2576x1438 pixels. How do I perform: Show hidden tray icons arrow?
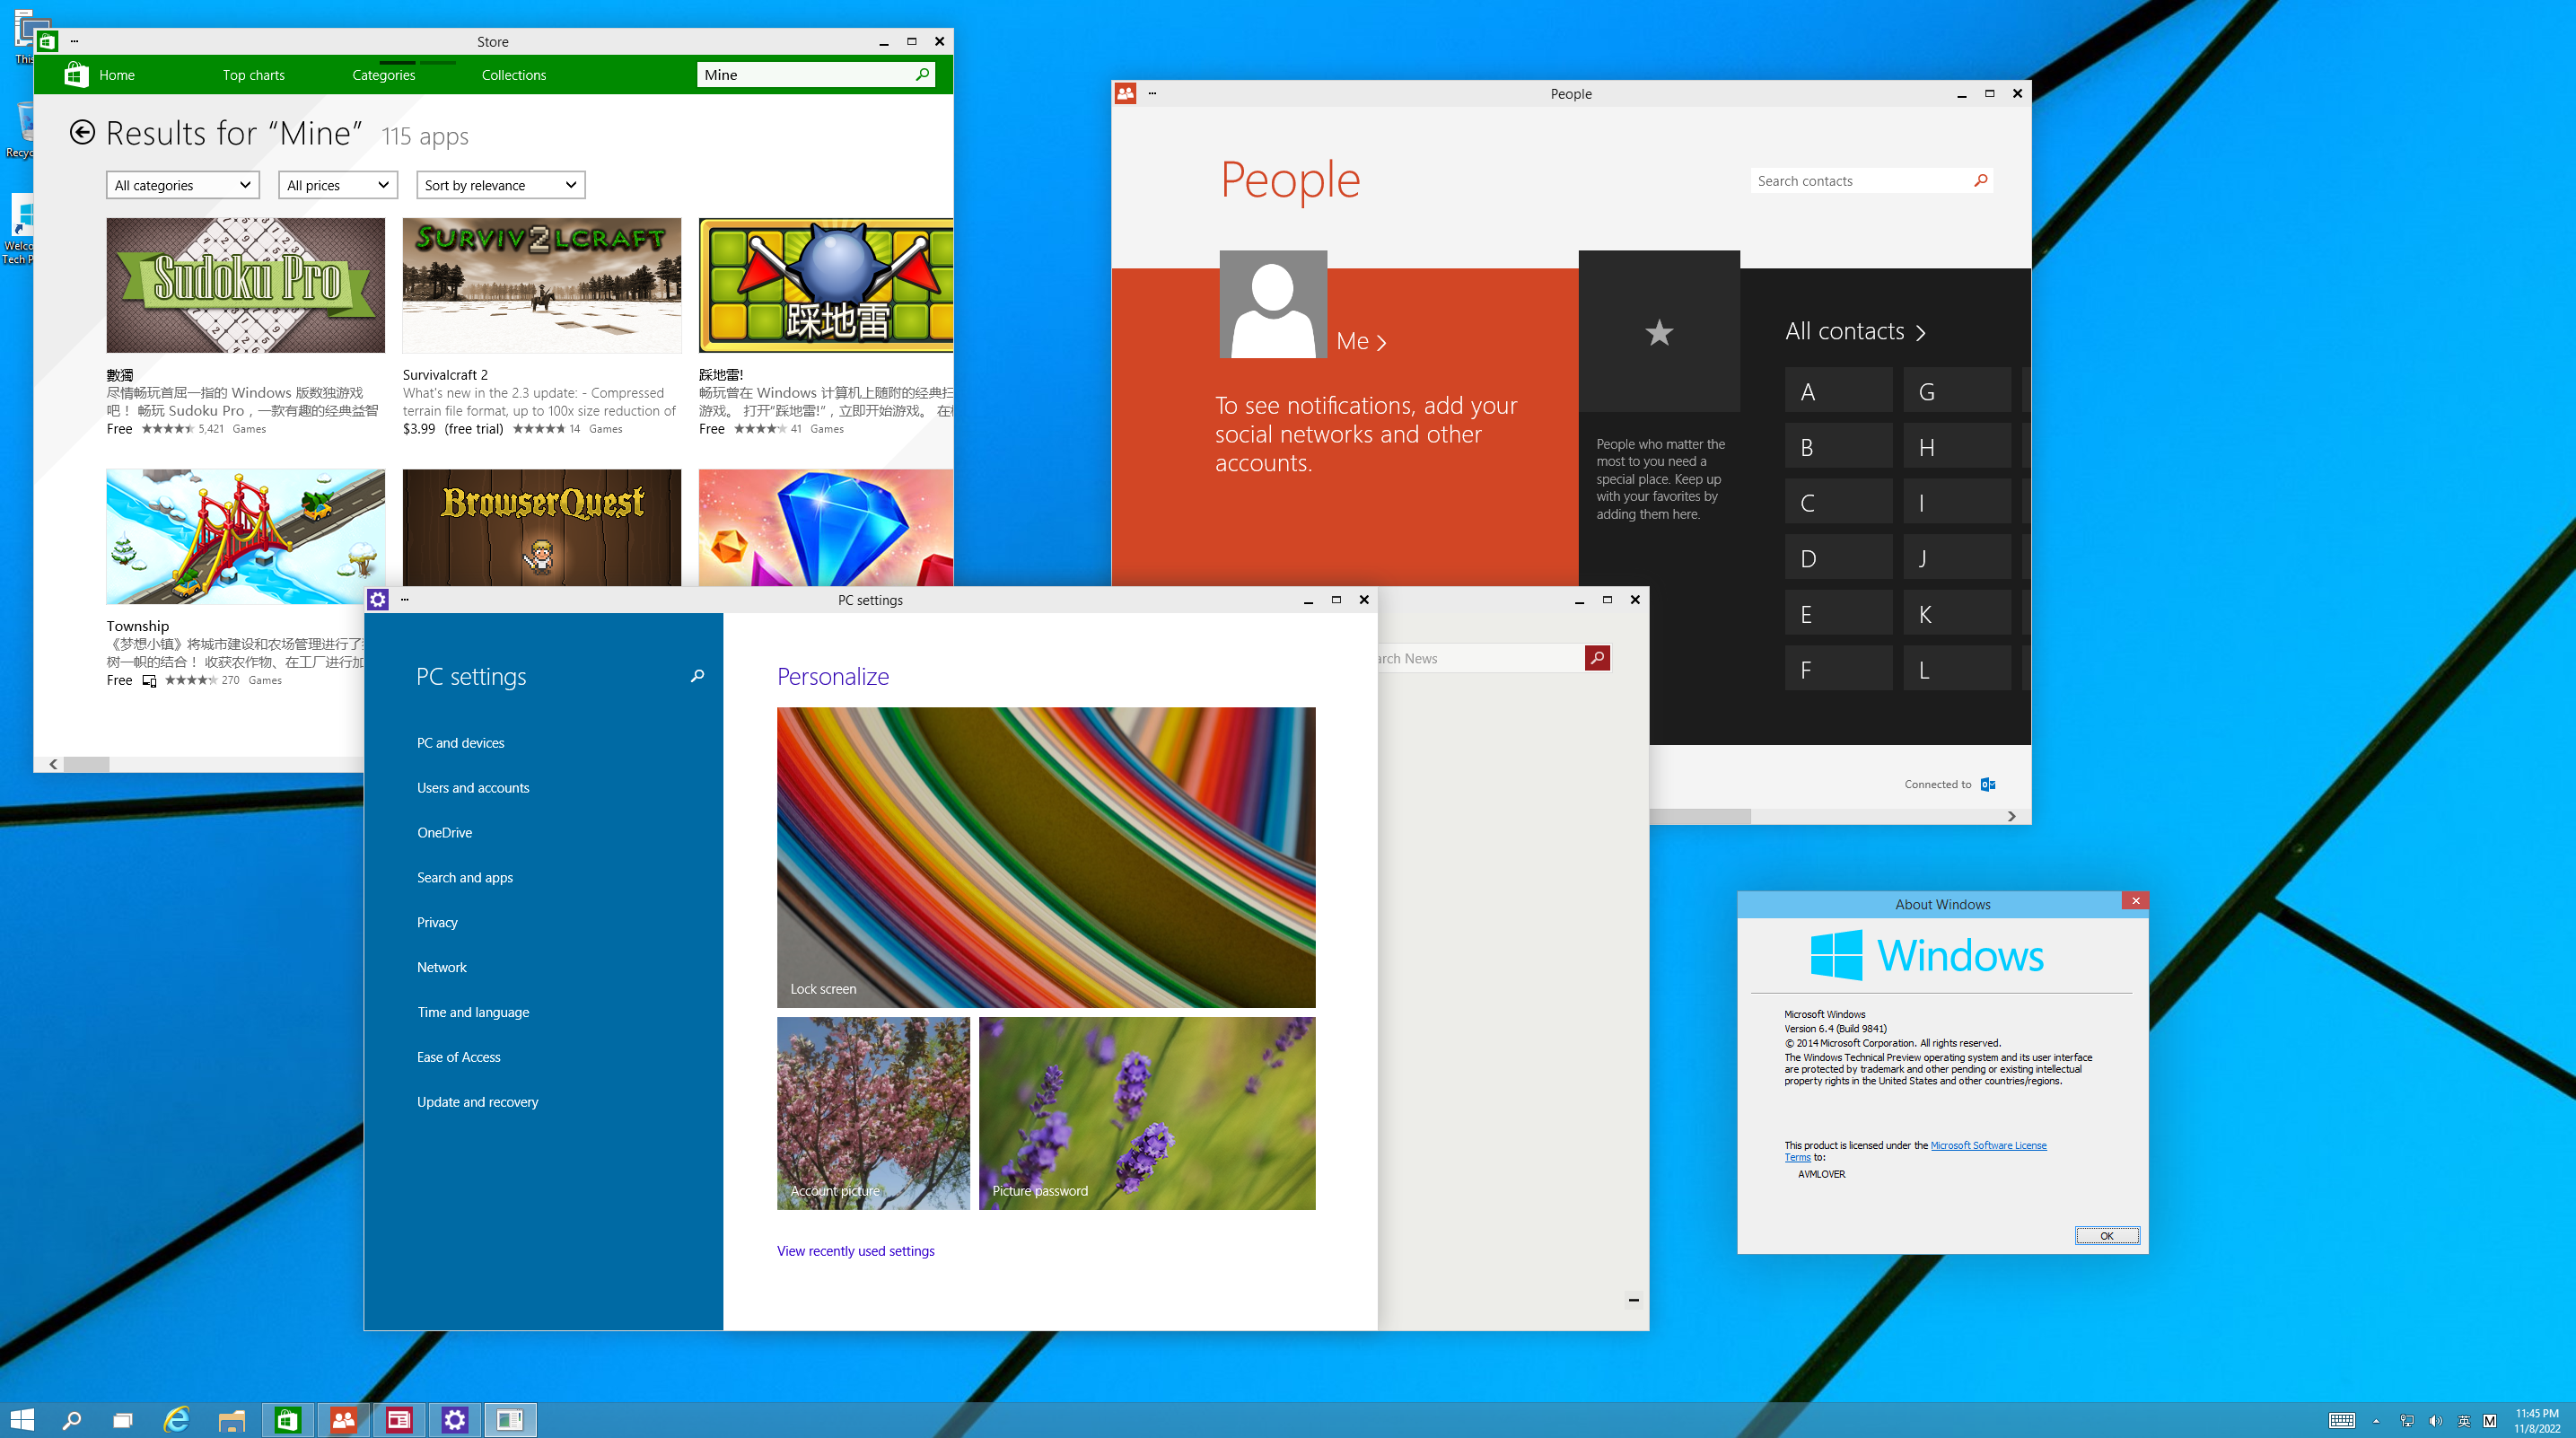pyautogui.click(x=2376, y=1420)
